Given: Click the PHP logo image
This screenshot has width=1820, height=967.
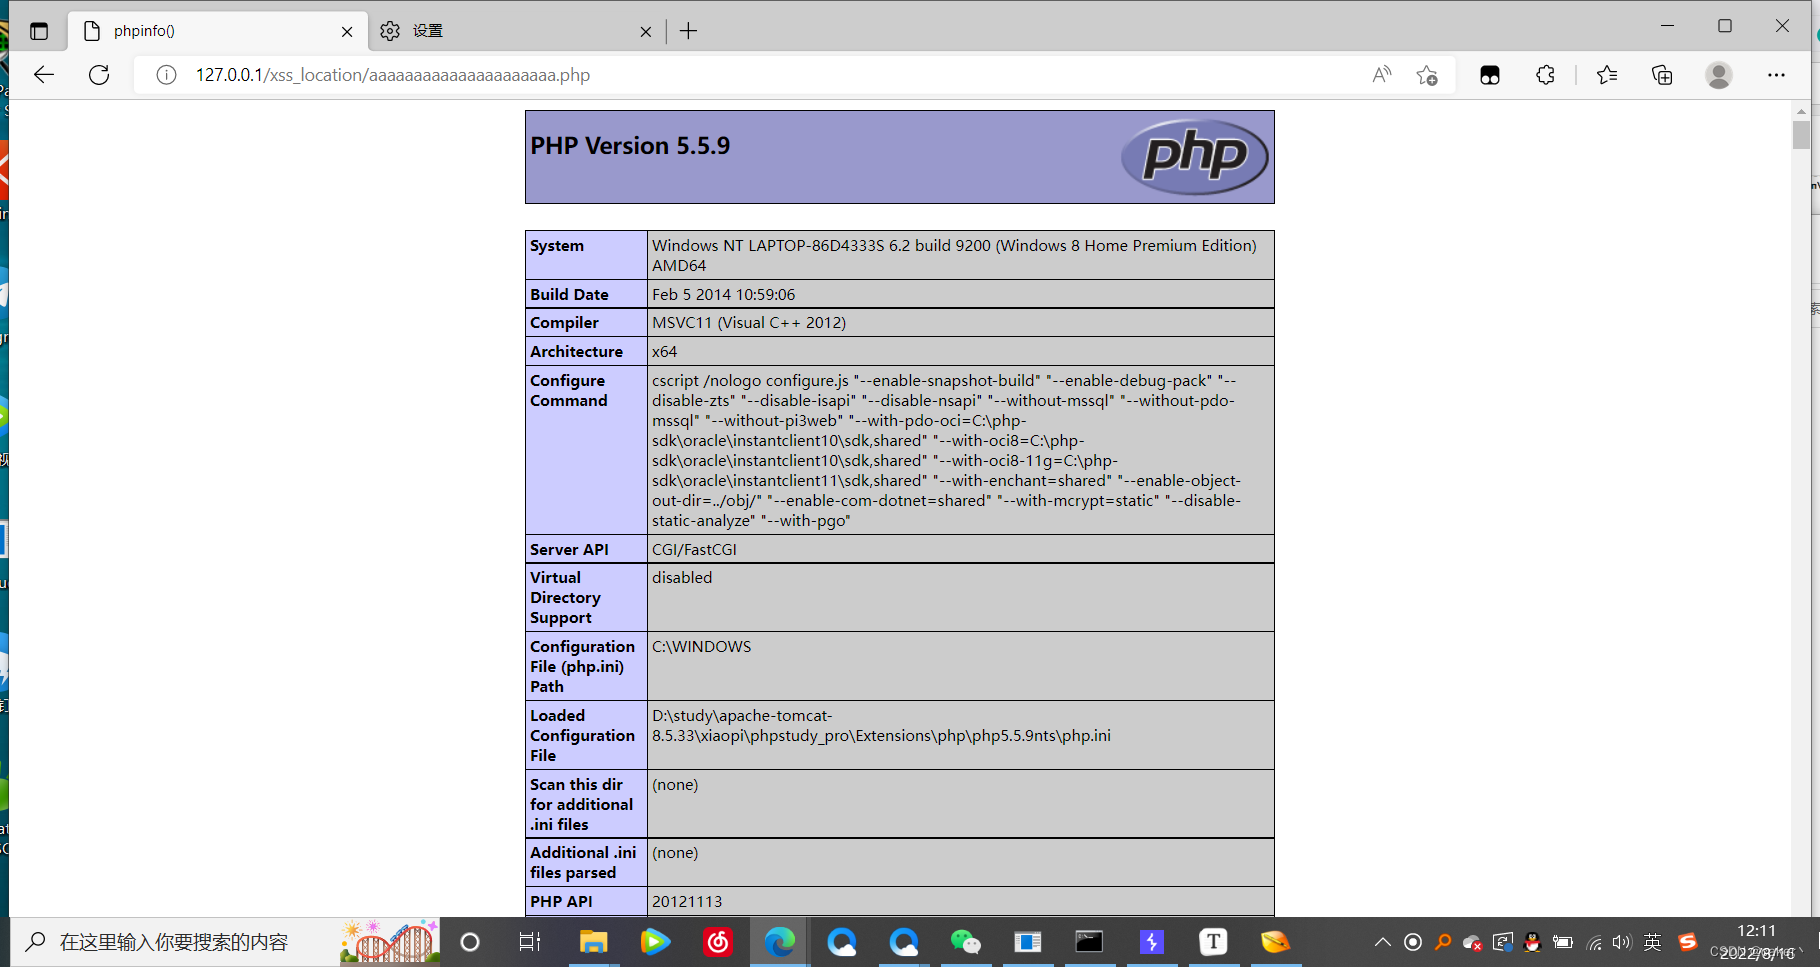Looking at the screenshot, I should tap(1195, 157).
